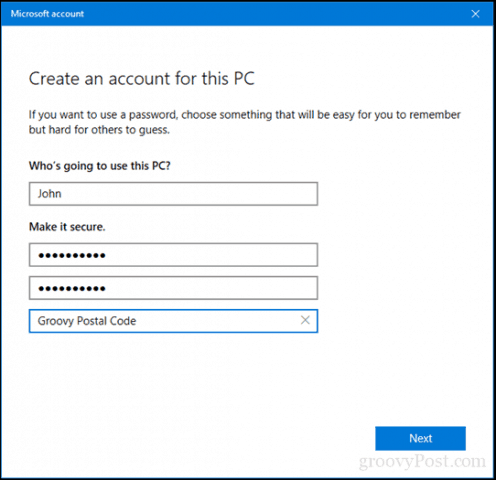Screen dimensions: 496x480
Task: Click the Who's going to use this PC label
Action: click(100, 166)
